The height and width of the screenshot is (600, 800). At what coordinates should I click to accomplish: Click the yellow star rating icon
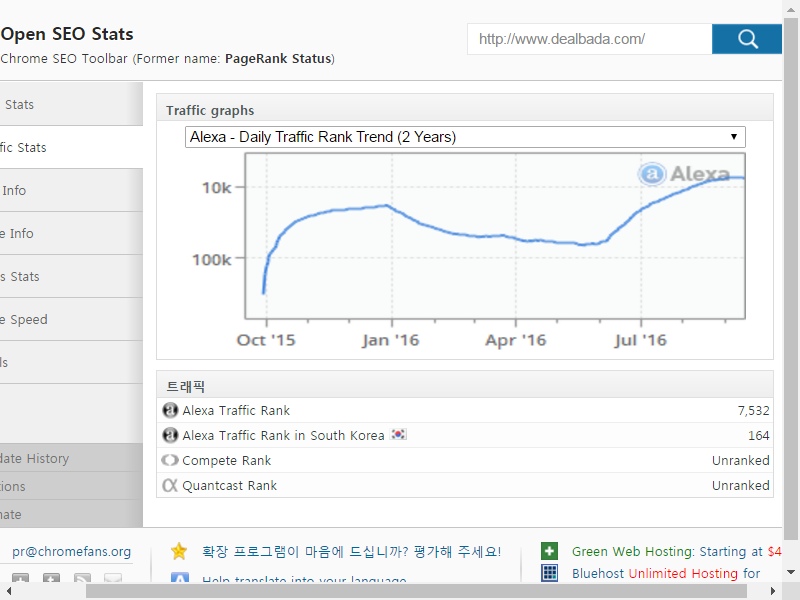click(x=179, y=551)
